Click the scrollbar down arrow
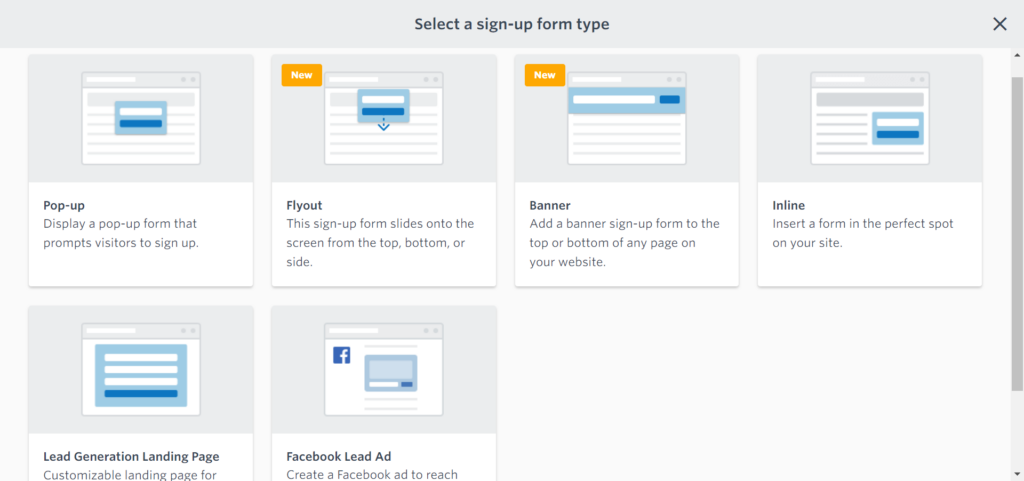The height and width of the screenshot is (481, 1024). (1017, 473)
